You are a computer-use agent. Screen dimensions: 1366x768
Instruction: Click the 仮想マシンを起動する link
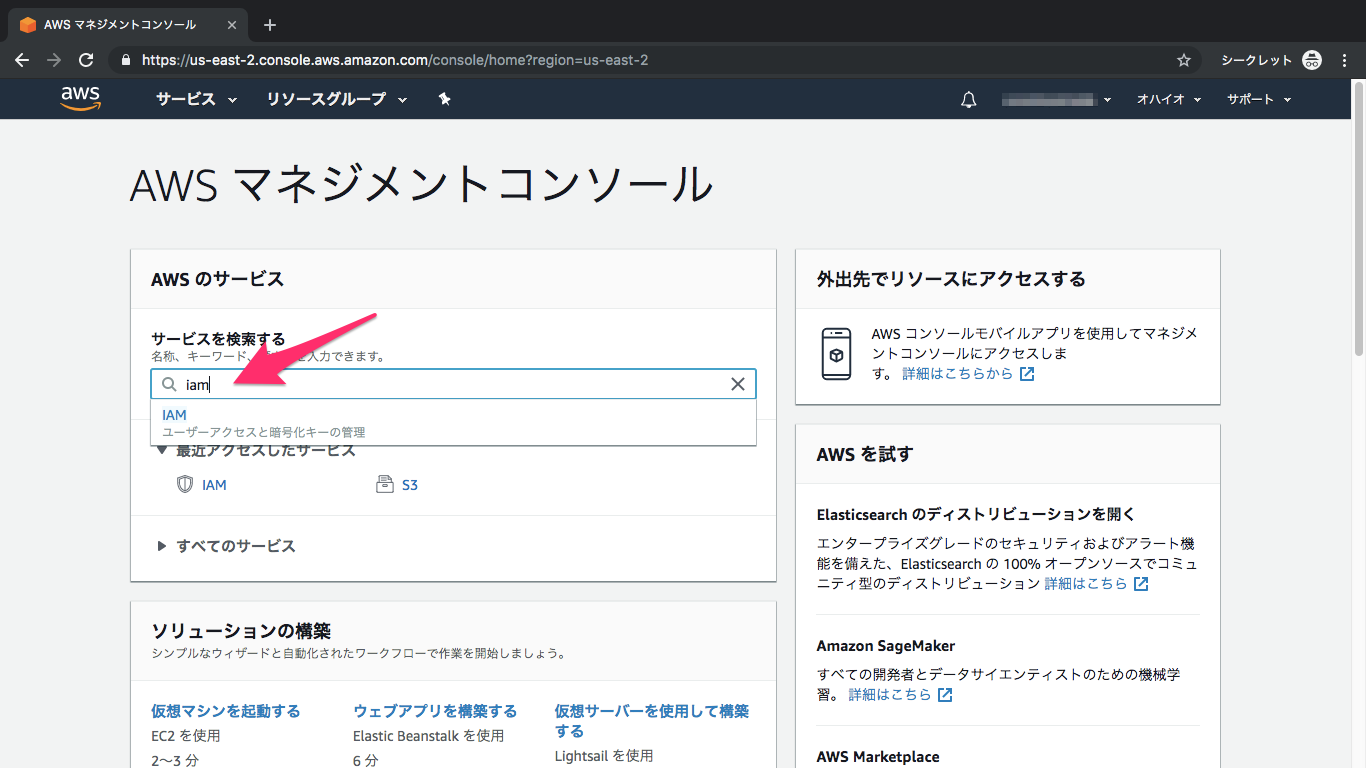click(225, 711)
